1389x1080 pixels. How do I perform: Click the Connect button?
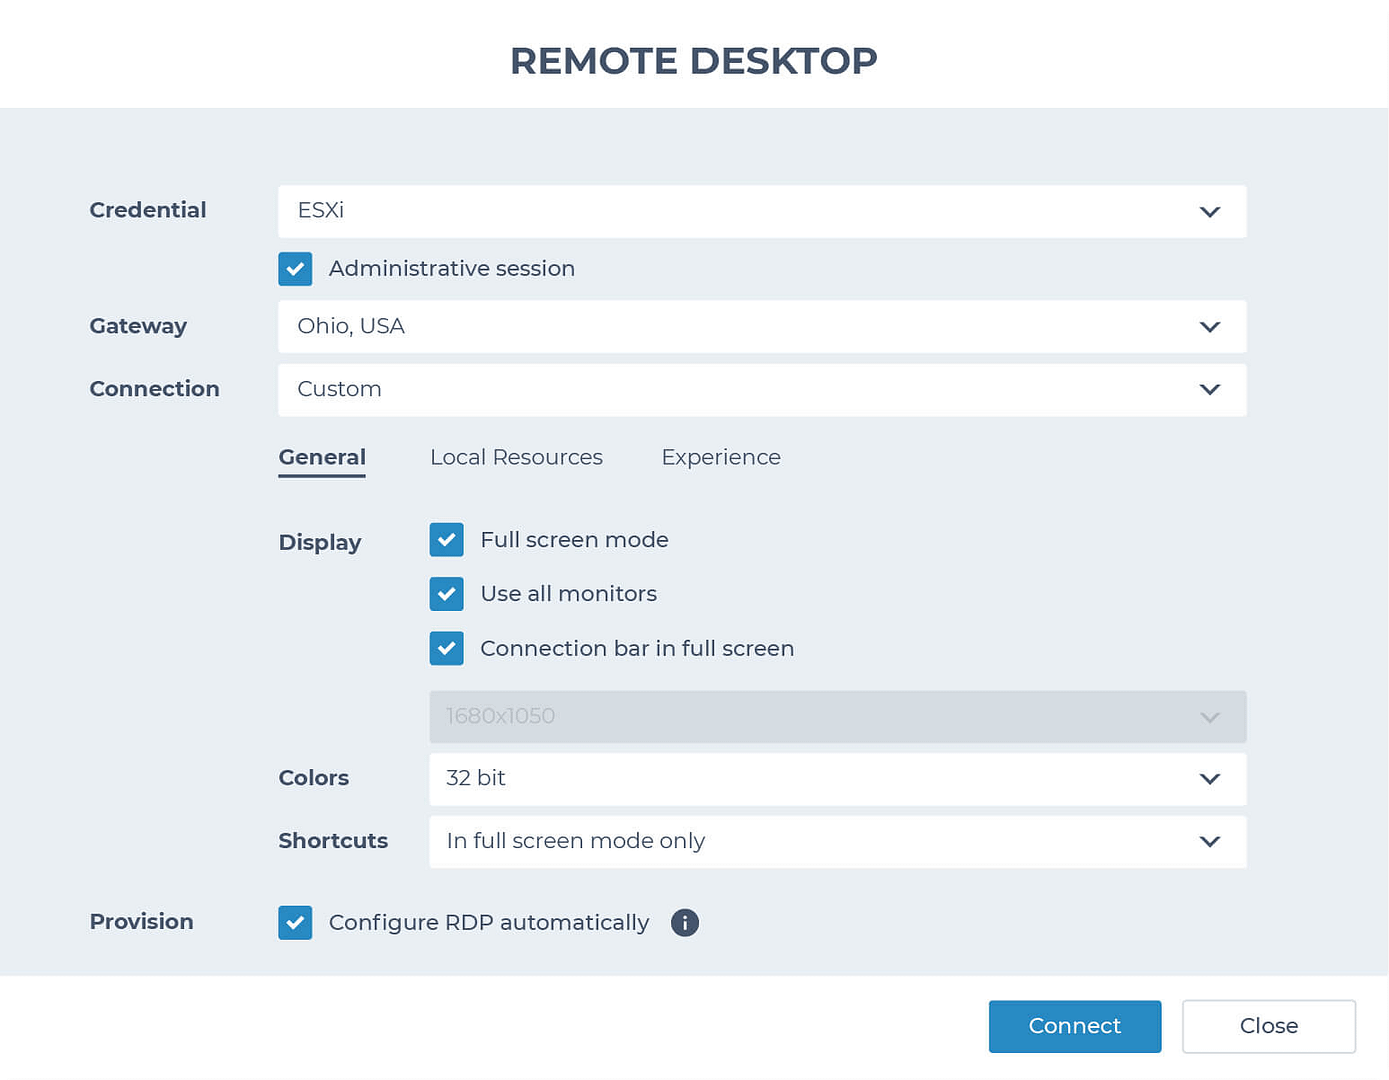(x=1075, y=1026)
